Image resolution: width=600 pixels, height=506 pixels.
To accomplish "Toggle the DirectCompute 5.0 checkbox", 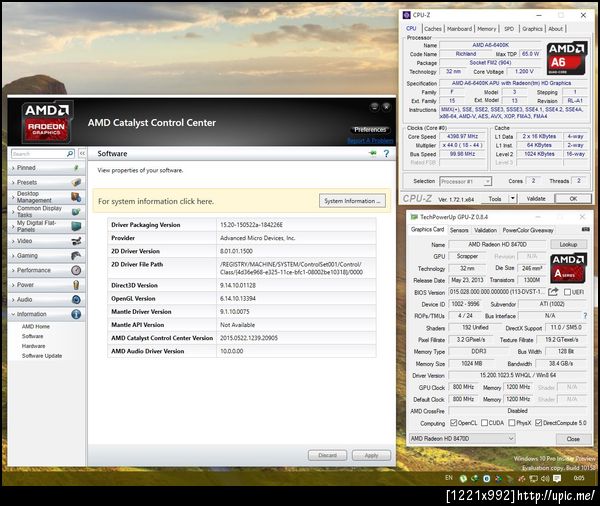I will coord(538,423).
